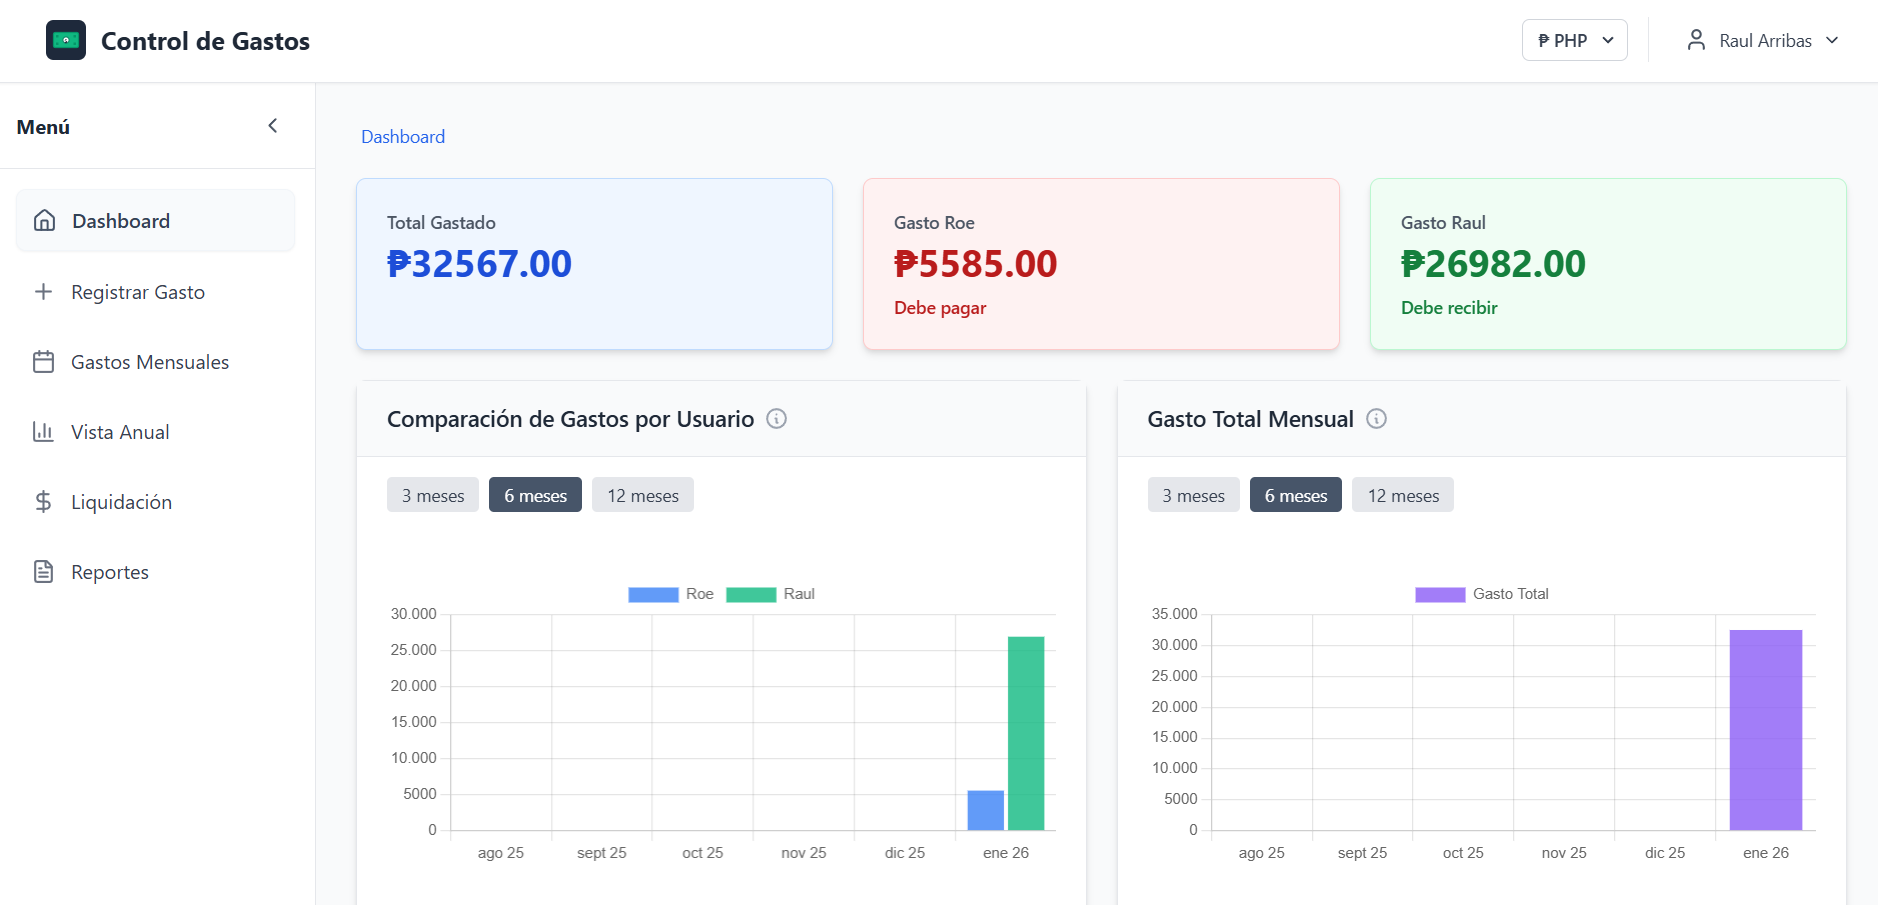The width and height of the screenshot is (1878, 905).
Task: Toggle the purple Gasto Total legend swatch
Action: (x=1440, y=594)
